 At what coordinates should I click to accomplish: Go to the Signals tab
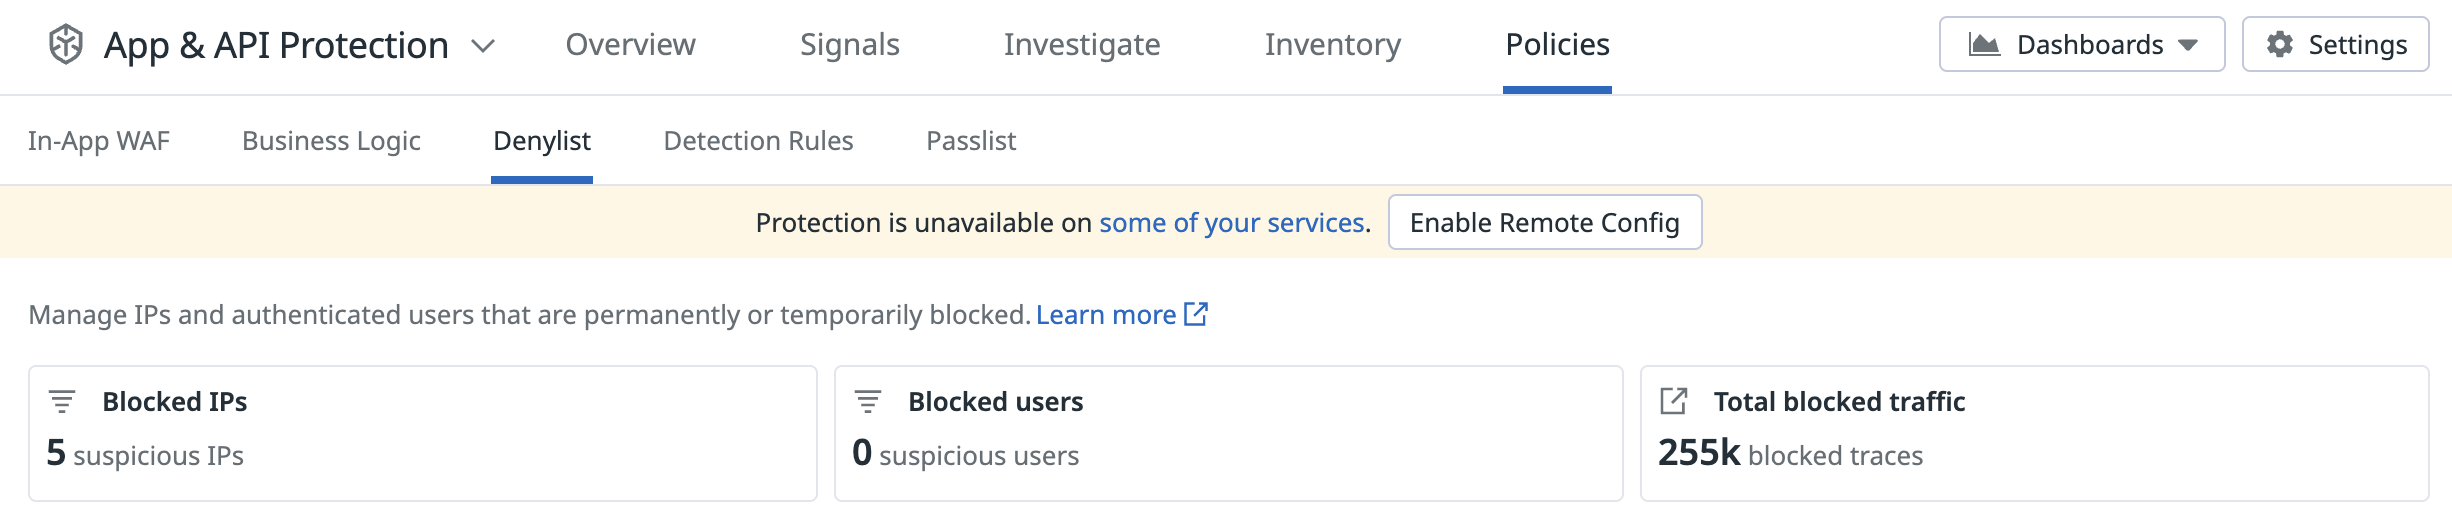(x=849, y=45)
